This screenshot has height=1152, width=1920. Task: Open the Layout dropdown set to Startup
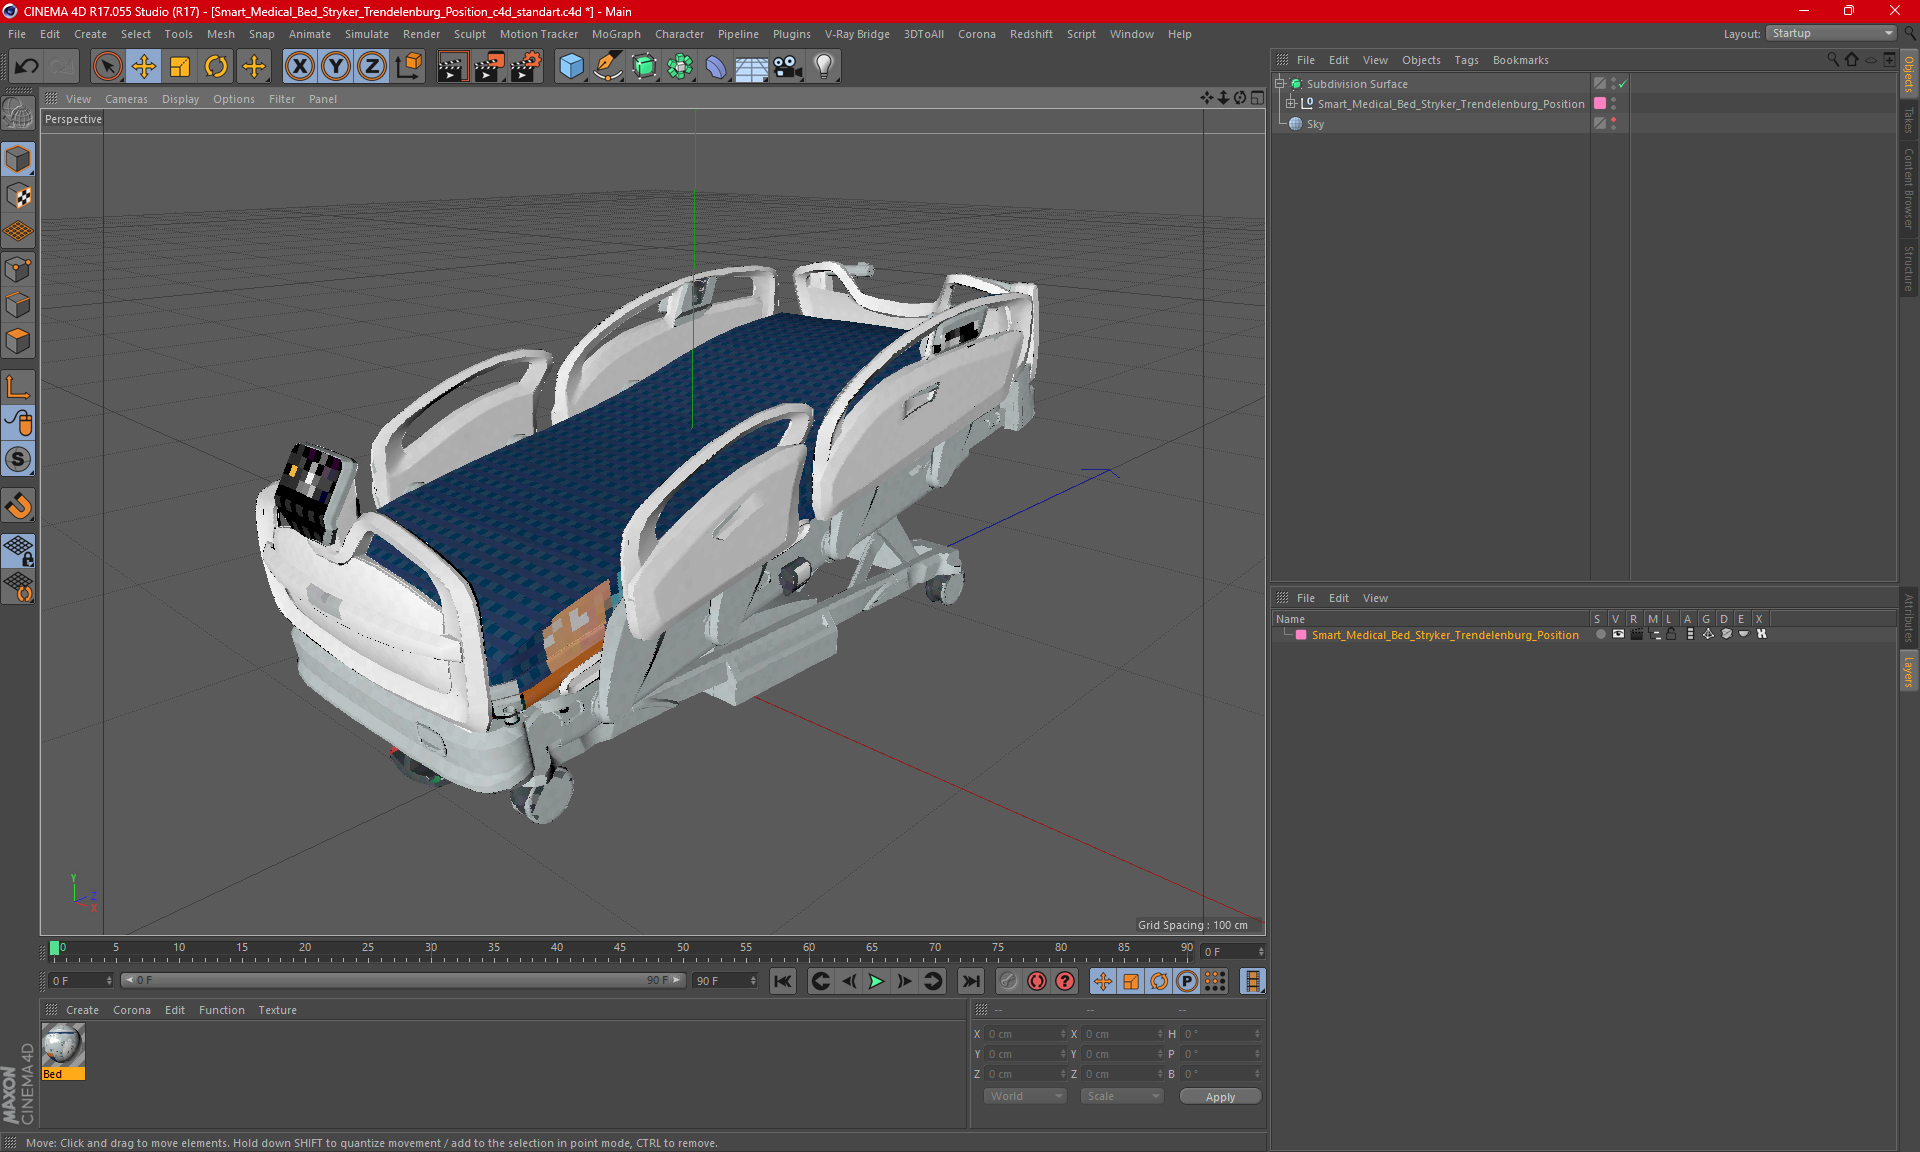1831,33
